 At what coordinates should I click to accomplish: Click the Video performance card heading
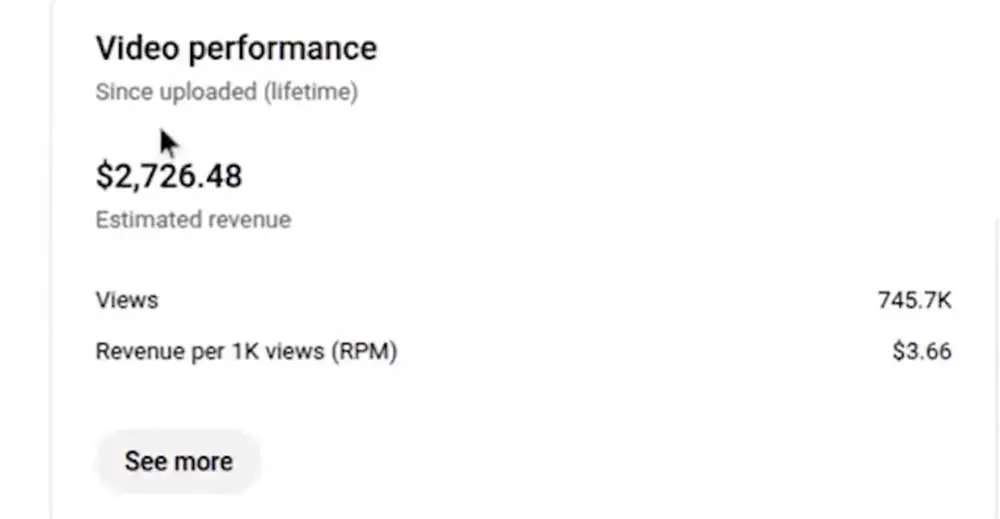point(236,48)
